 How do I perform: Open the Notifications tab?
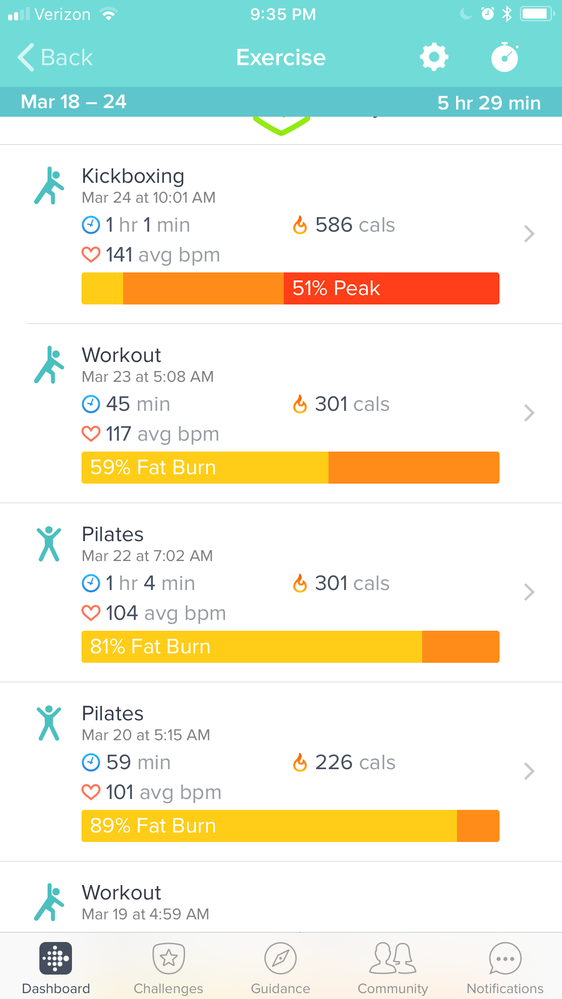505,968
